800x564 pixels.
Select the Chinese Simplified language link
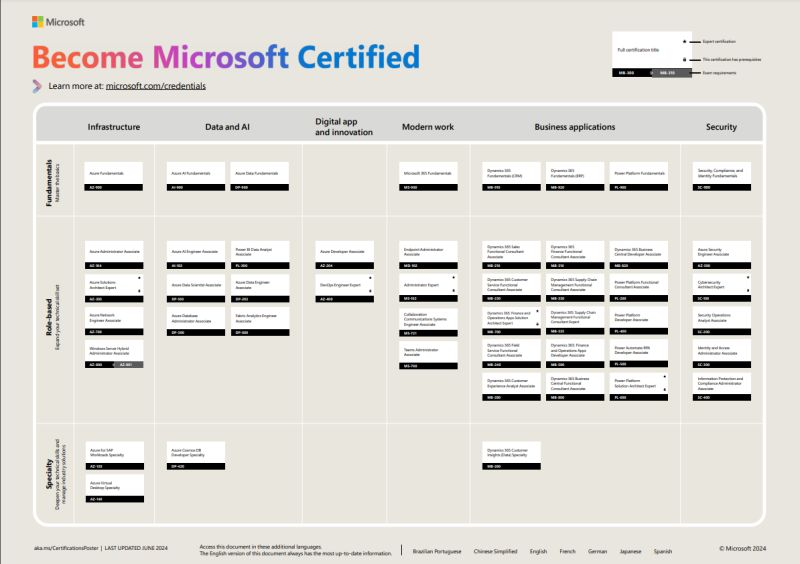(x=495, y=551)
